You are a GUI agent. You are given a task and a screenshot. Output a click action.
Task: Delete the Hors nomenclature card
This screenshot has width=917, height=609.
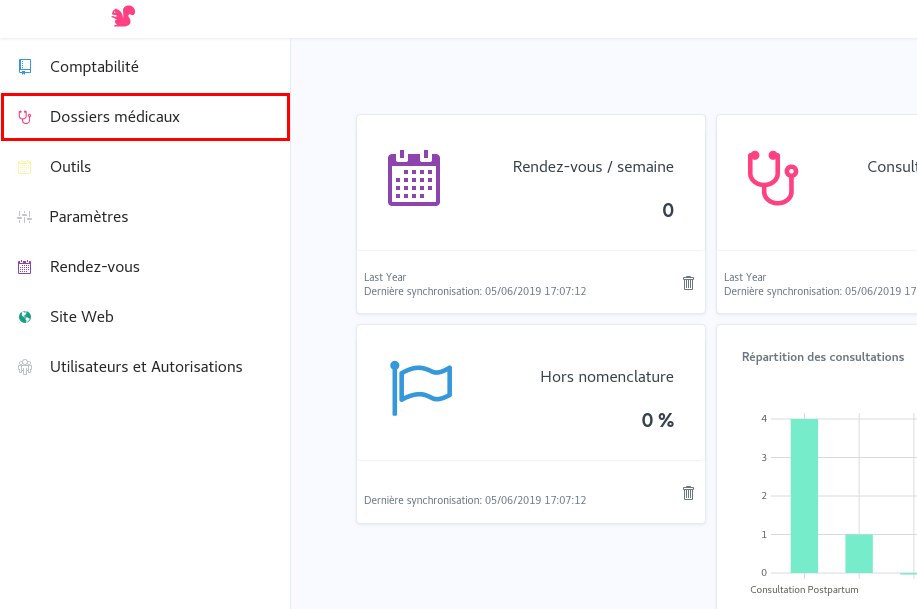tap(688, 493)
